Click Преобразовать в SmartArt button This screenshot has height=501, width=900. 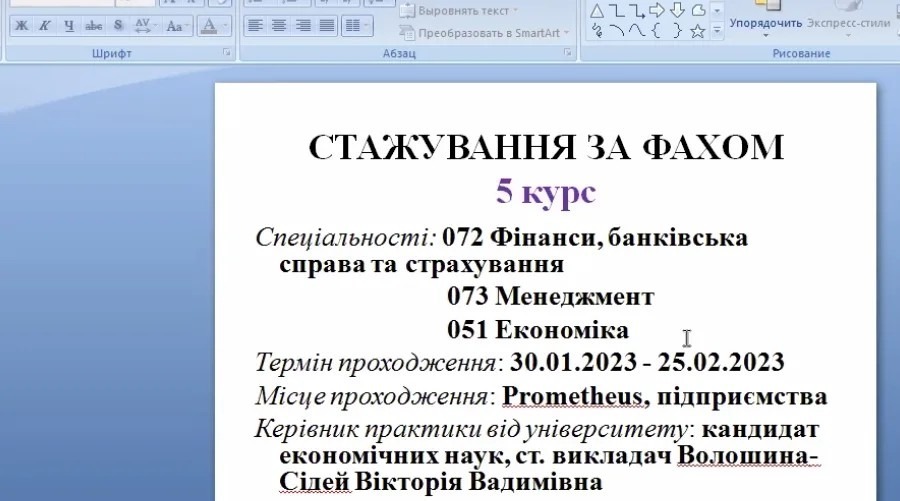coord(489,33)
